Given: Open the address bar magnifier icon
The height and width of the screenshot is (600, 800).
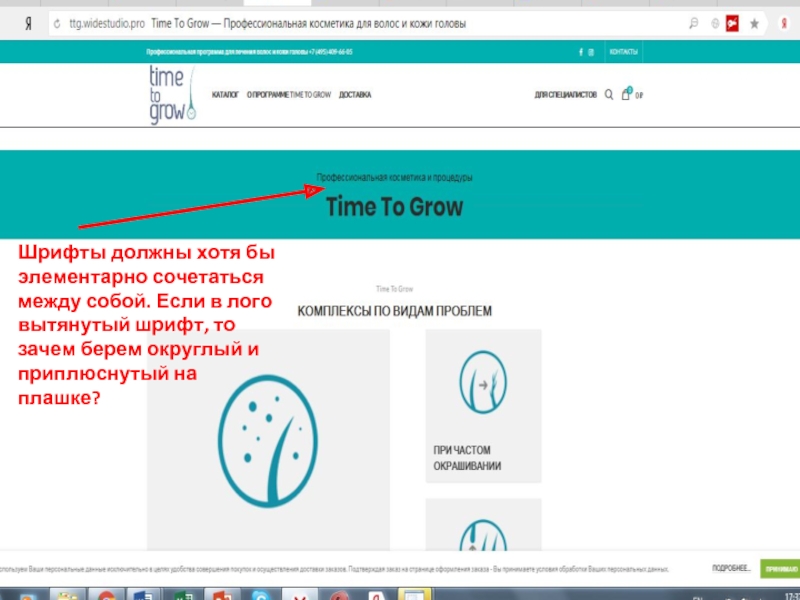Looking at the screenshot, I should 693,23.
